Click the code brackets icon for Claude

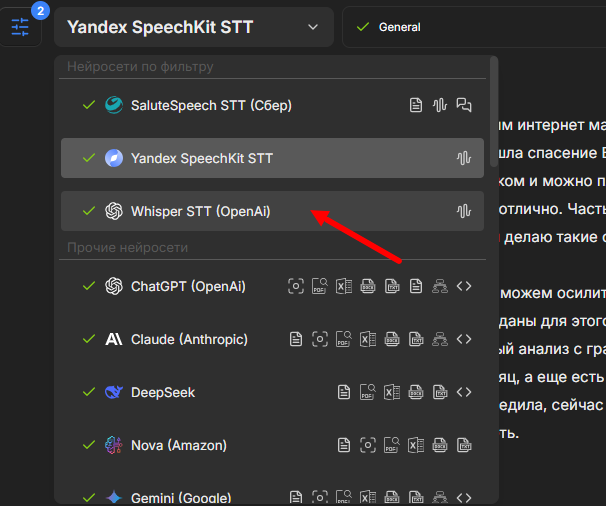464,339
